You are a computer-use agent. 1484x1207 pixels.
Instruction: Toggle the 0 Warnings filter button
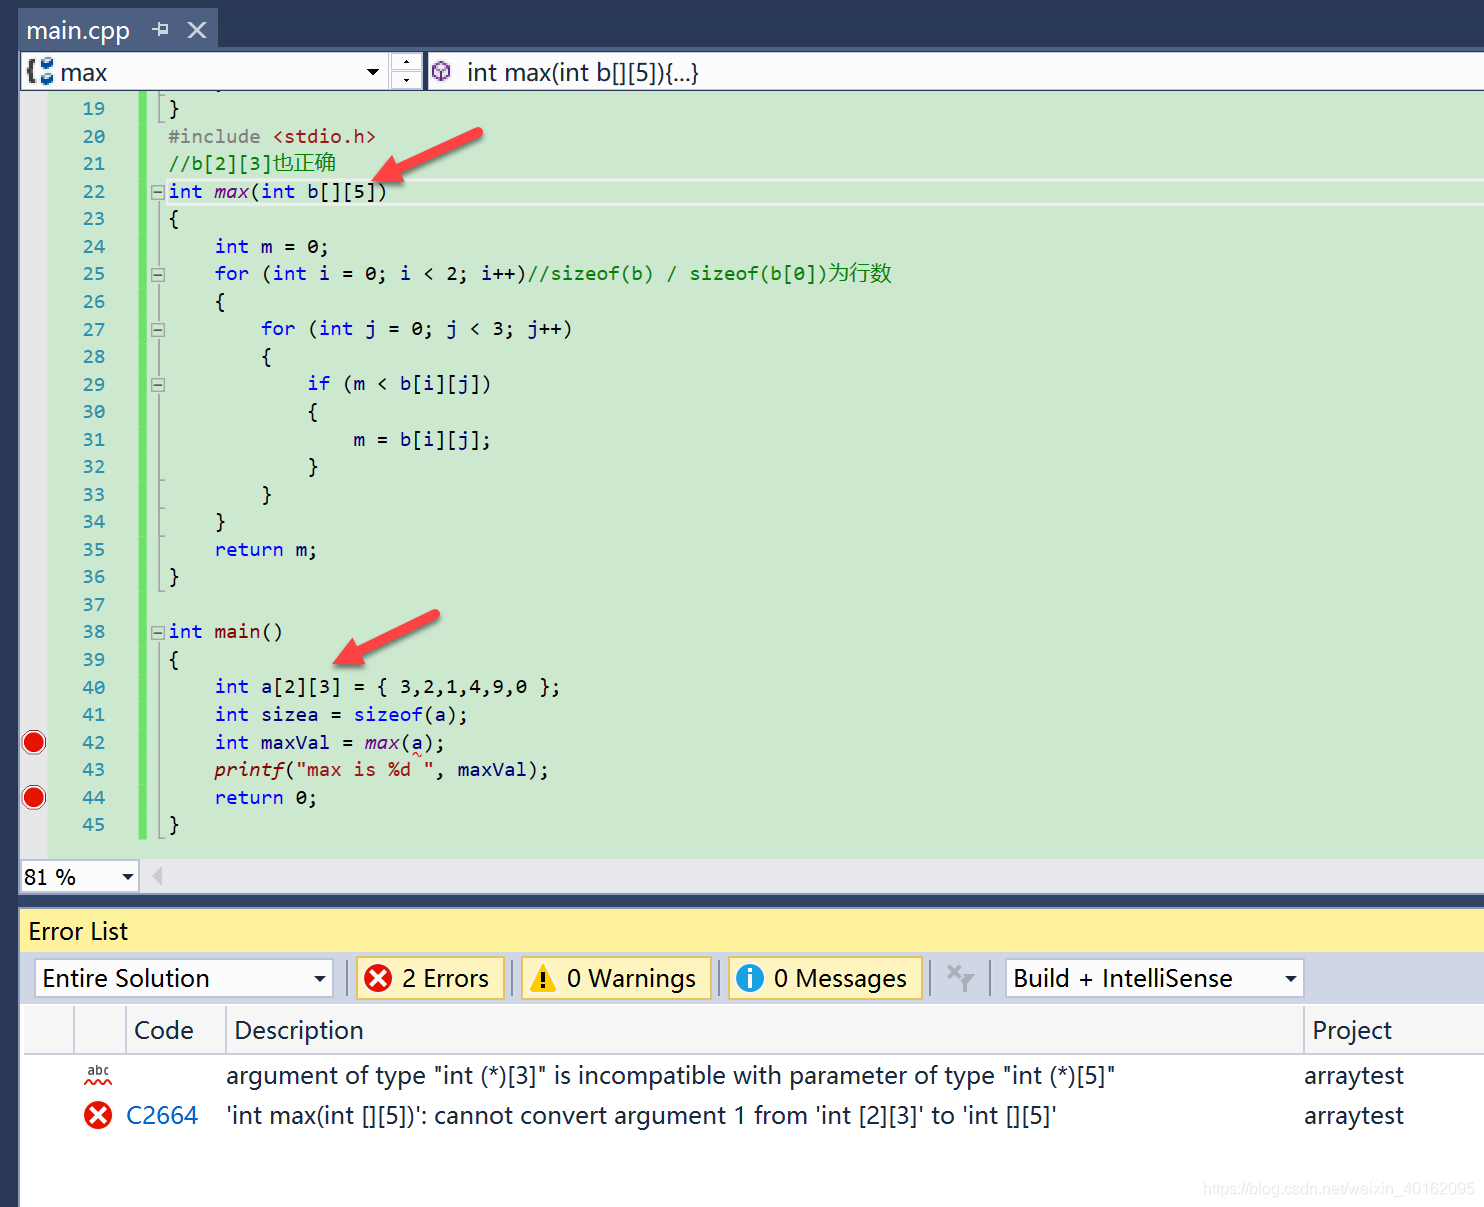616,978
